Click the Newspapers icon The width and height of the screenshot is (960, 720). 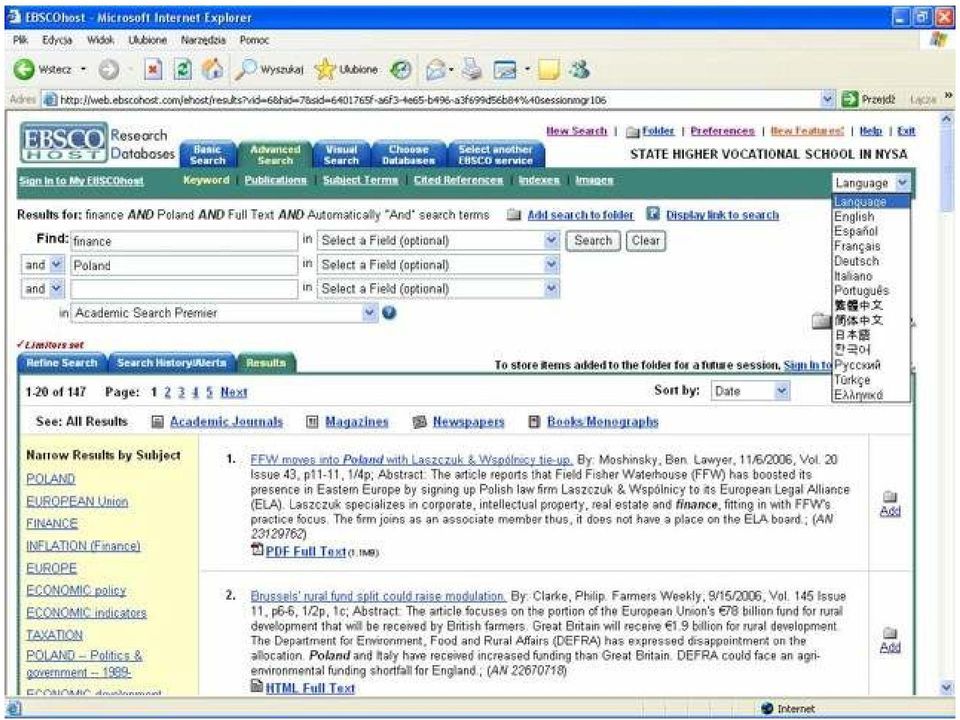click(x=419, y=422)
